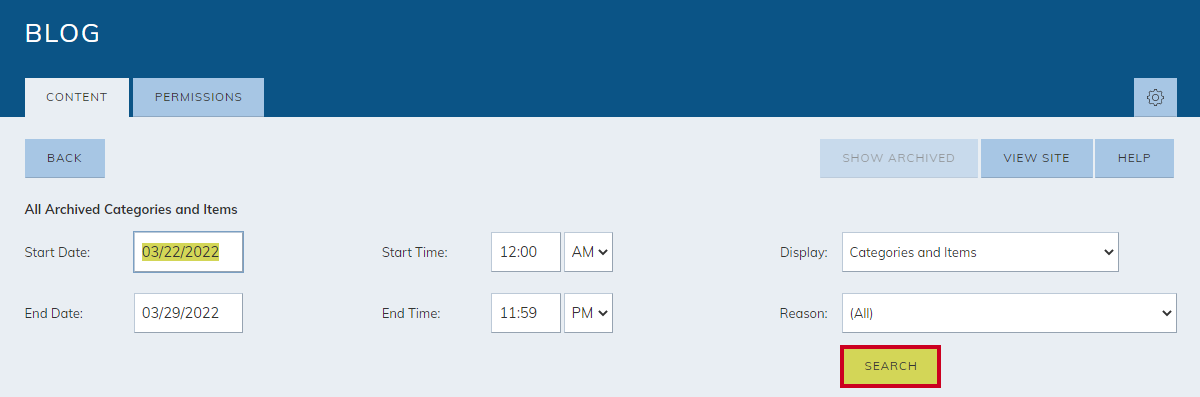The width and height of the screenshot is (1200, 397).
Task: Open the Start Time AM dropdown
Action: [x=589, y=252]
